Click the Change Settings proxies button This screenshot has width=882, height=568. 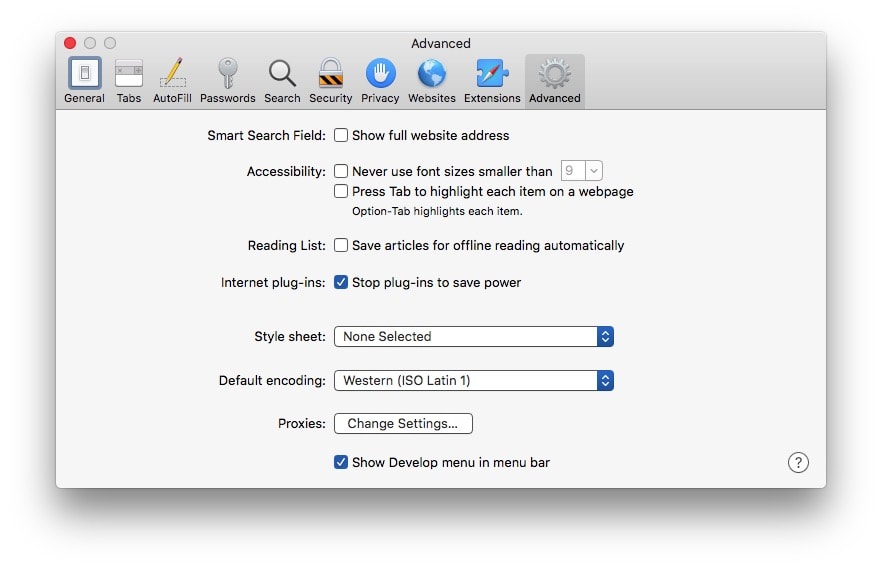click(403, 424)
